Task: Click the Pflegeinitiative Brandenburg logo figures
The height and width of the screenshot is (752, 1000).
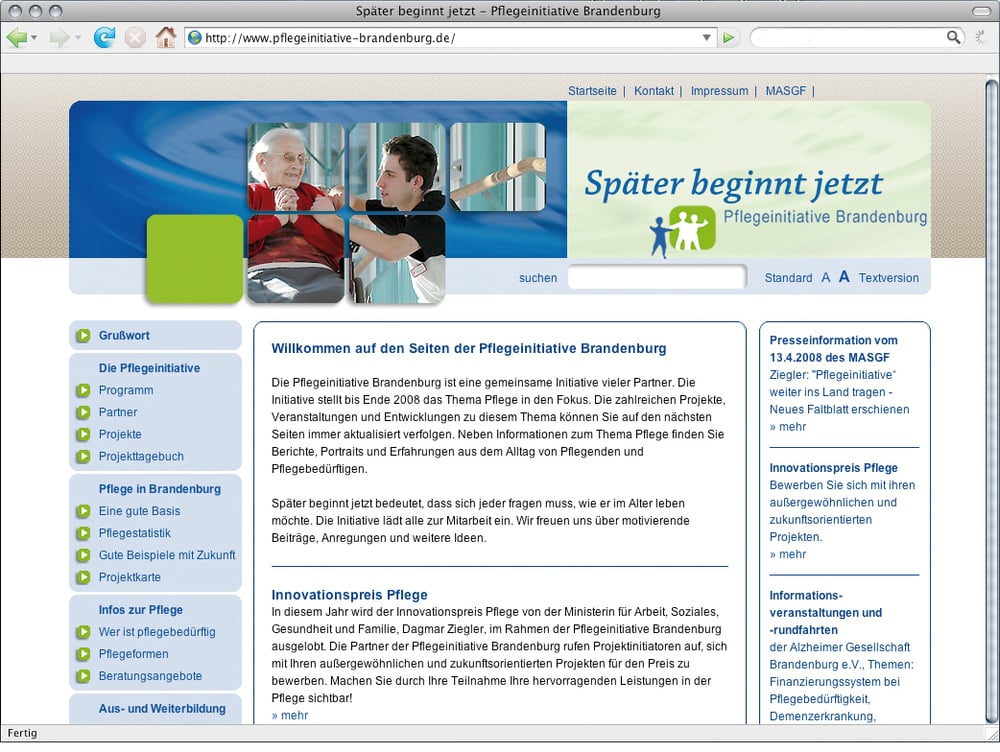Action: click(x=682, y=230)
